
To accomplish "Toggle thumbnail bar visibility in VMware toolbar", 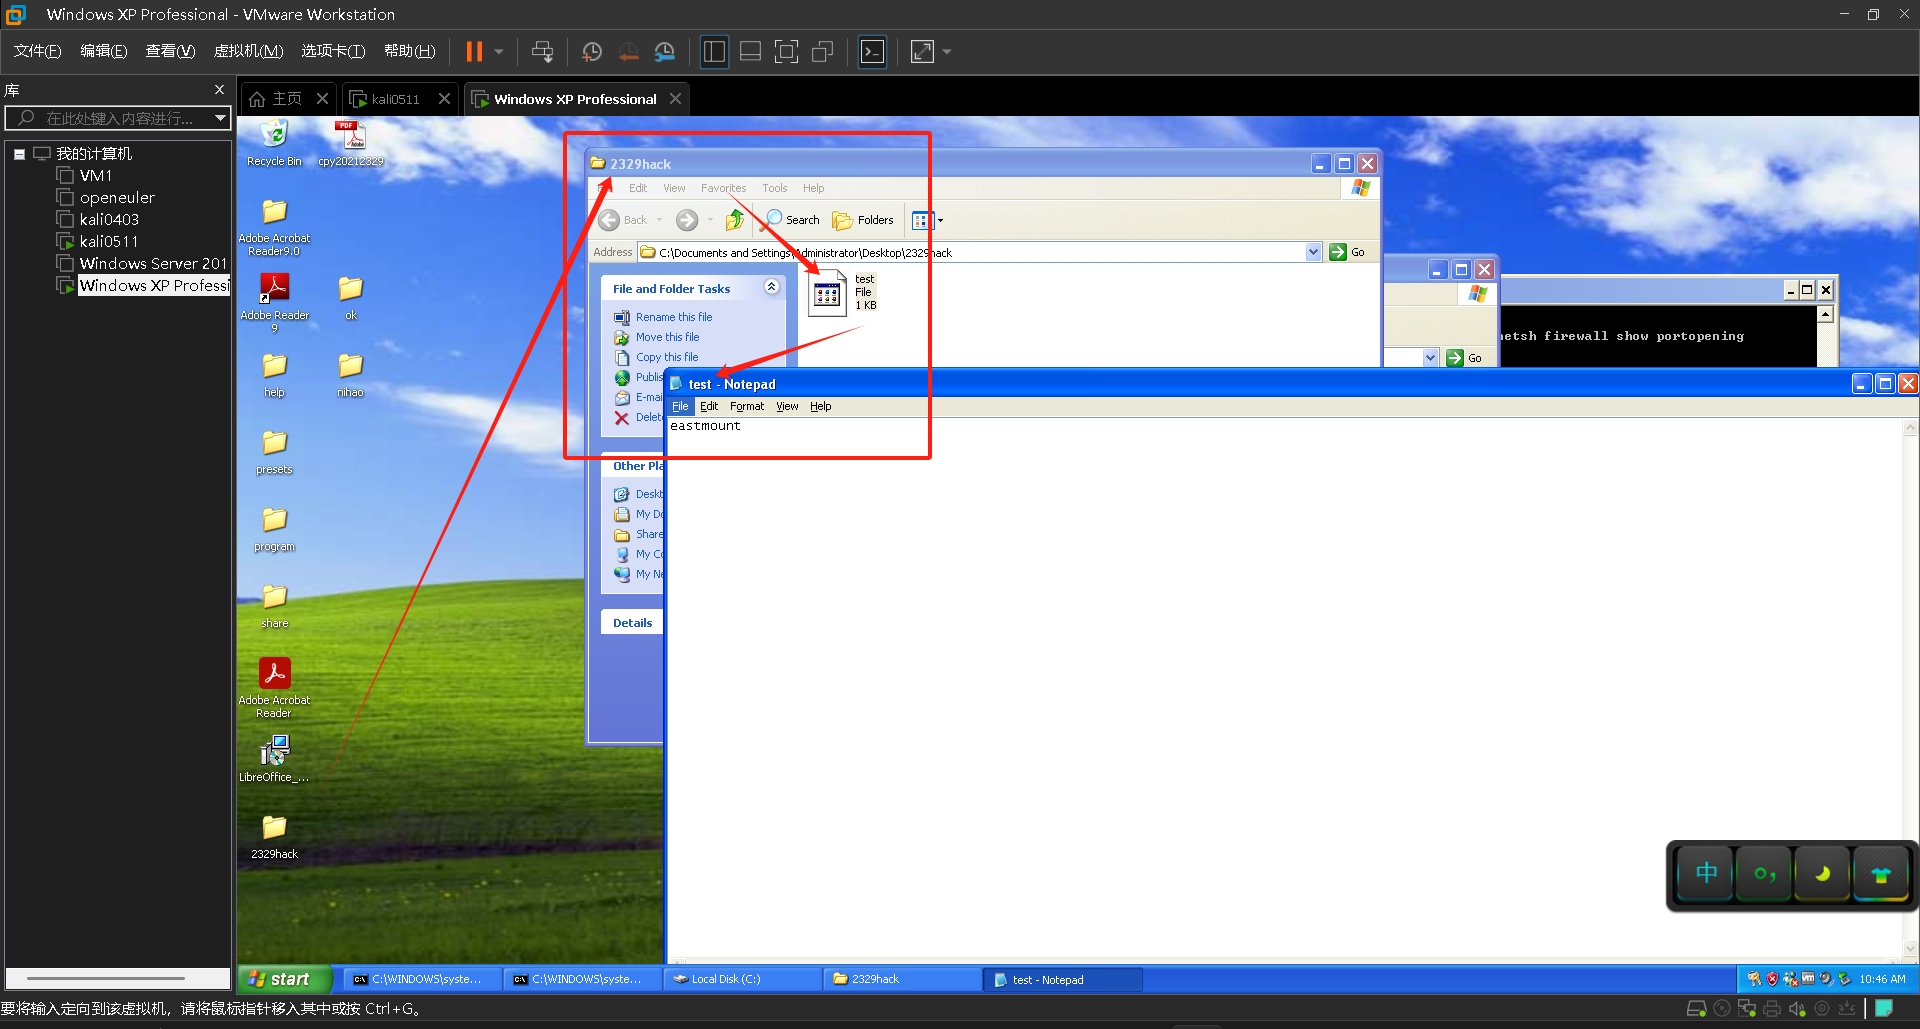I will coord(750,52).
